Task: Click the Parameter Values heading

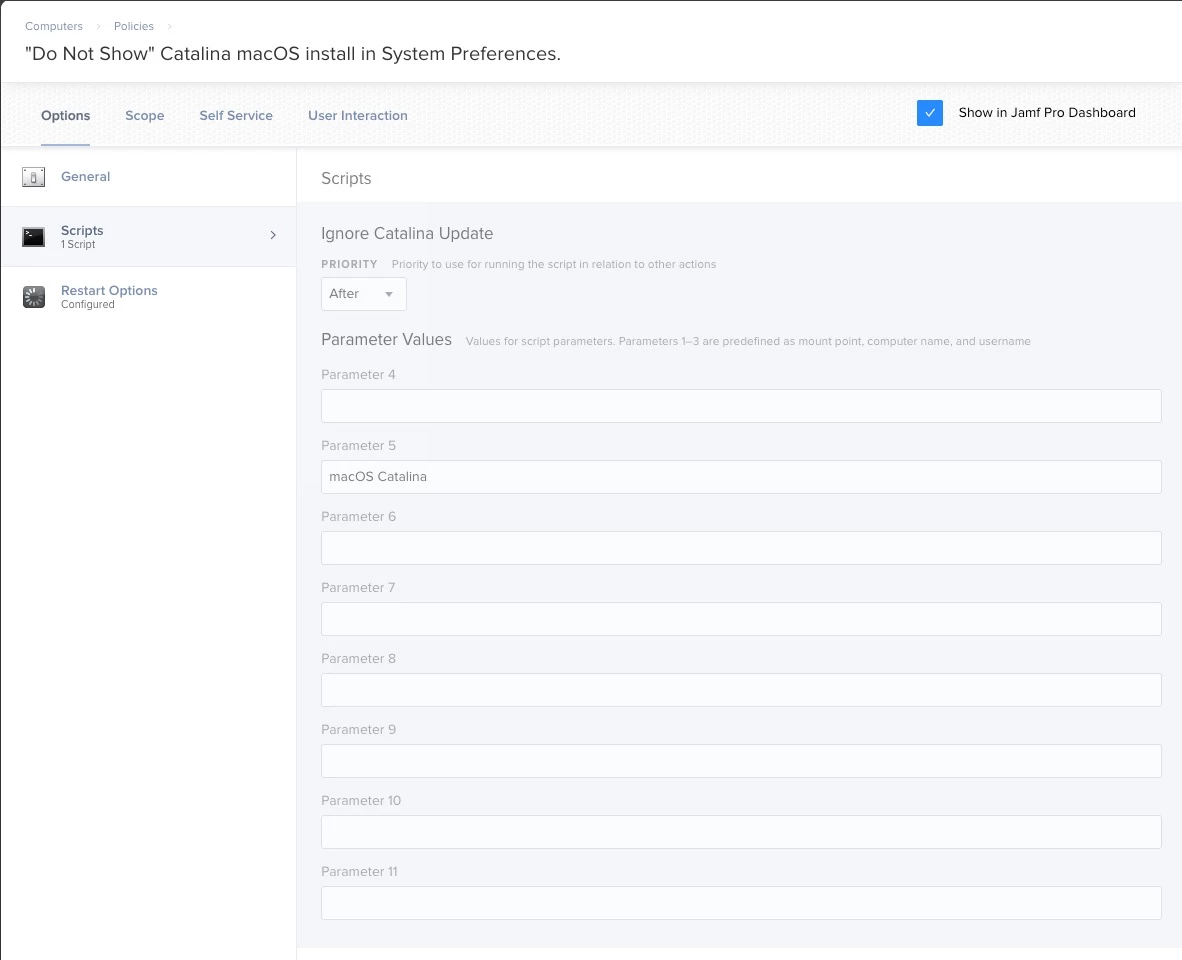Action: (386, 340)
